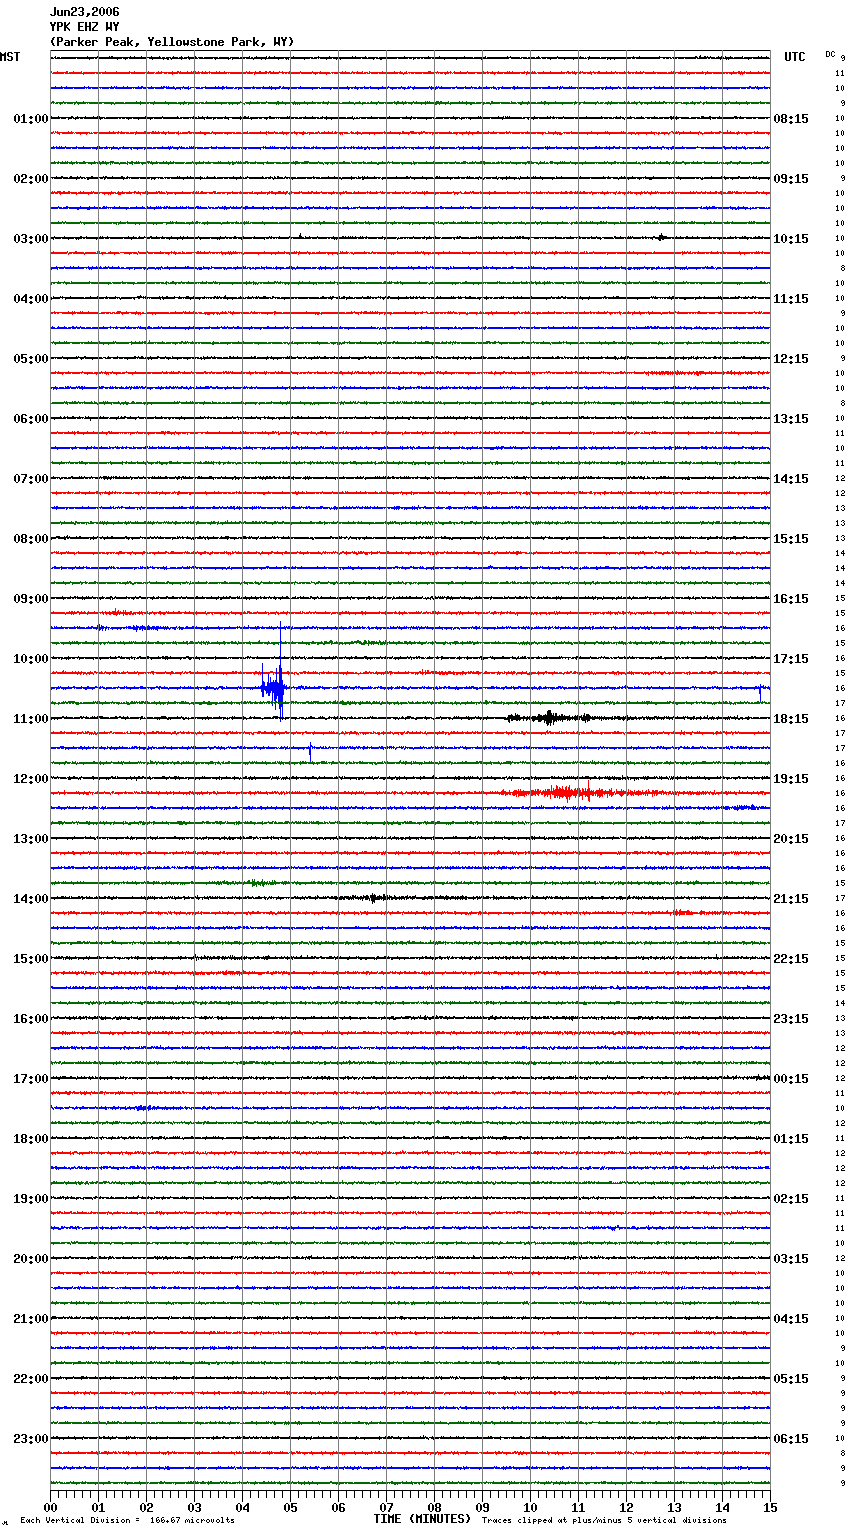The image size is (850, 1534).
Task: Select the 07:00 MST time label
Action: click(31, 479)
